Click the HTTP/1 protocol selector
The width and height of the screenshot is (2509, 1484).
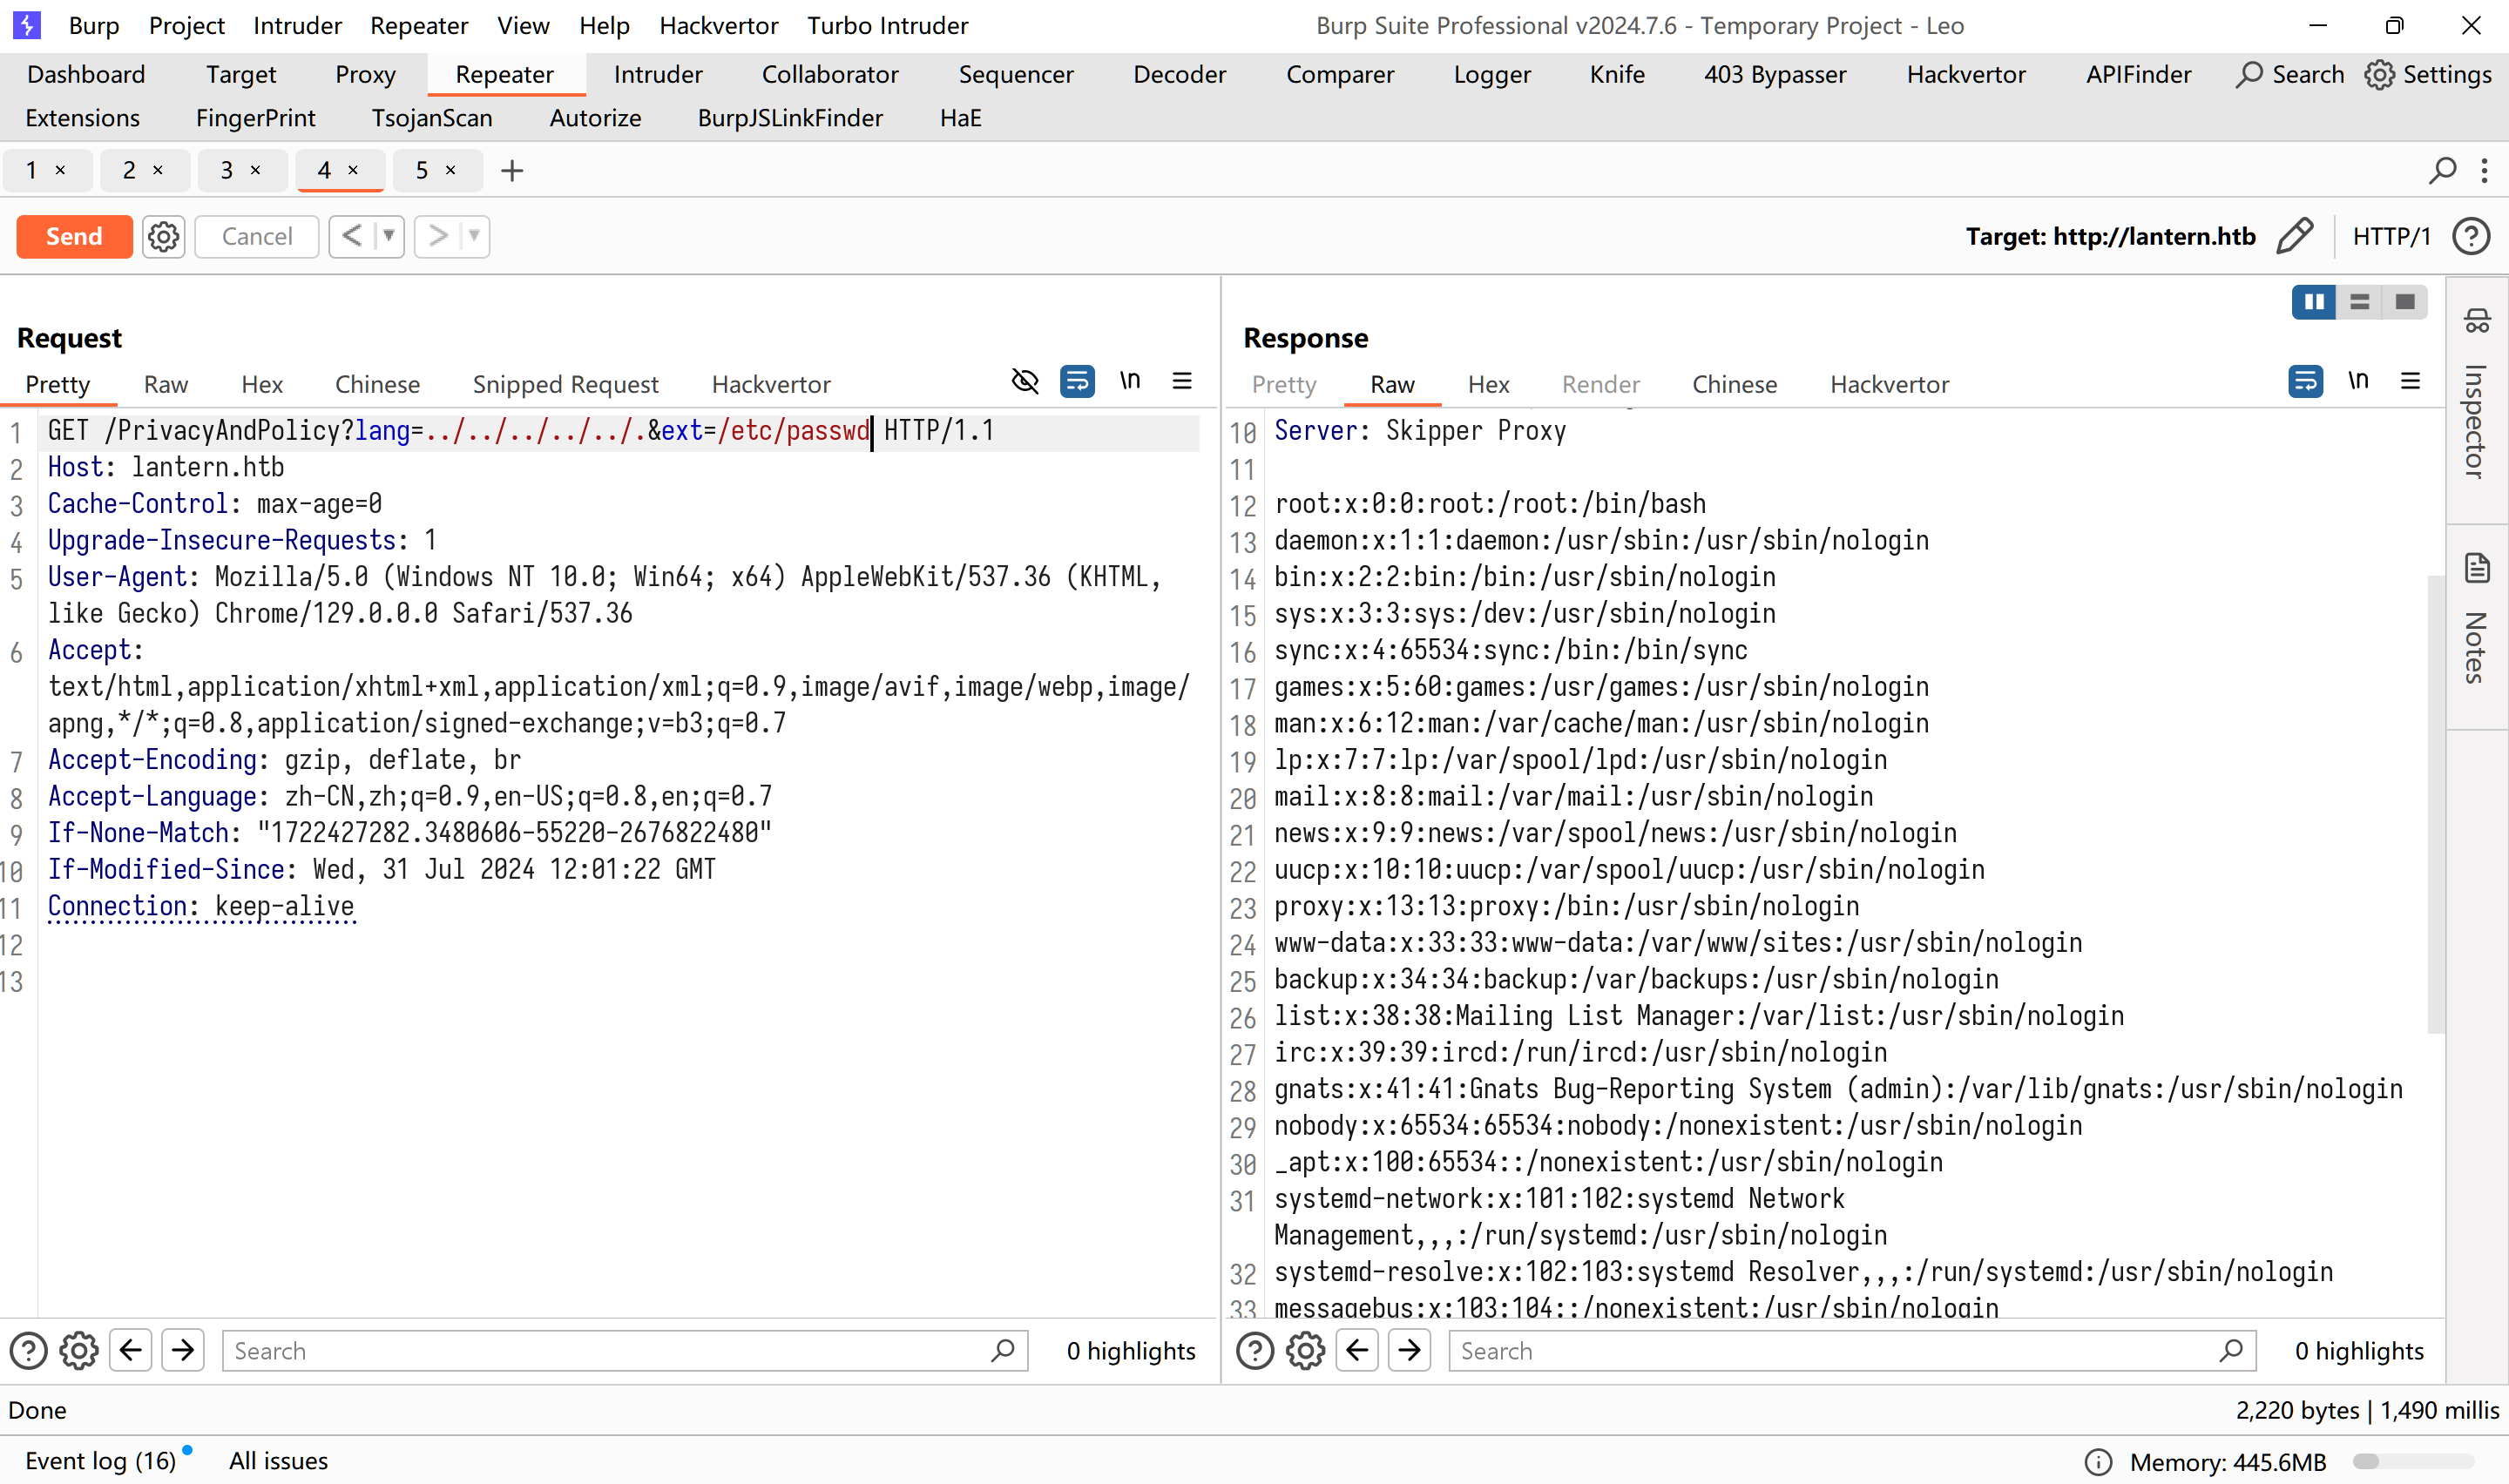pos(2391,236)
